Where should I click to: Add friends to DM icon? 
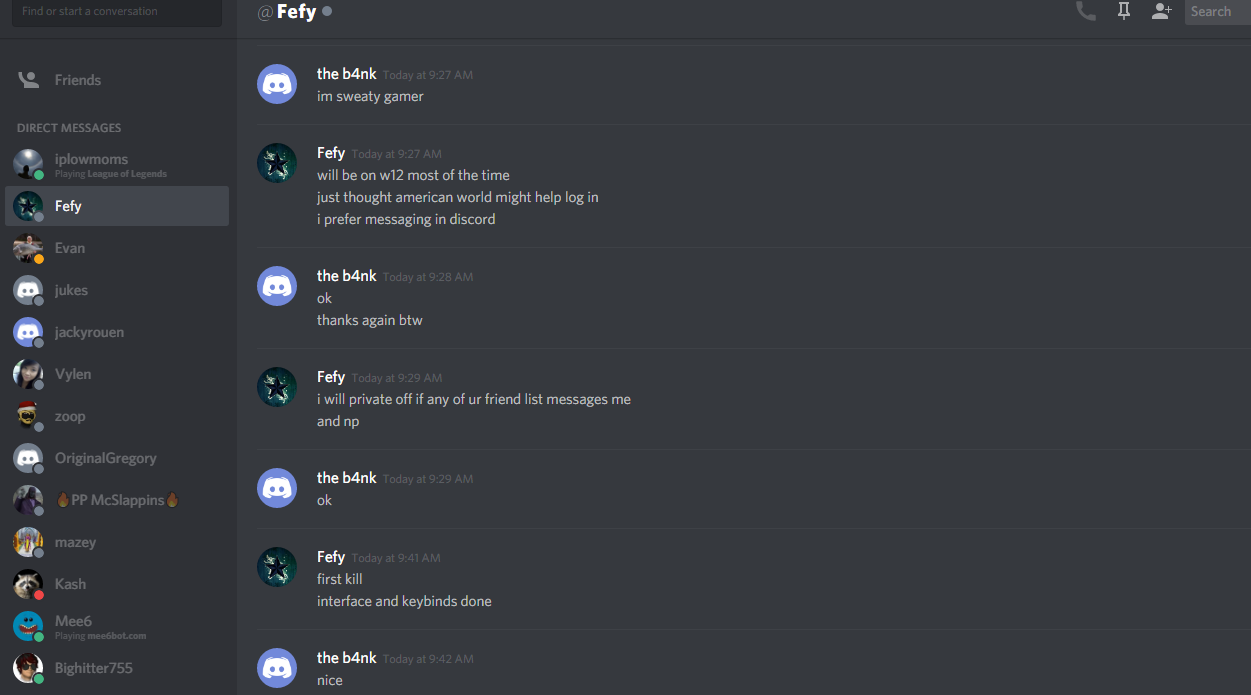(1161, 12)
